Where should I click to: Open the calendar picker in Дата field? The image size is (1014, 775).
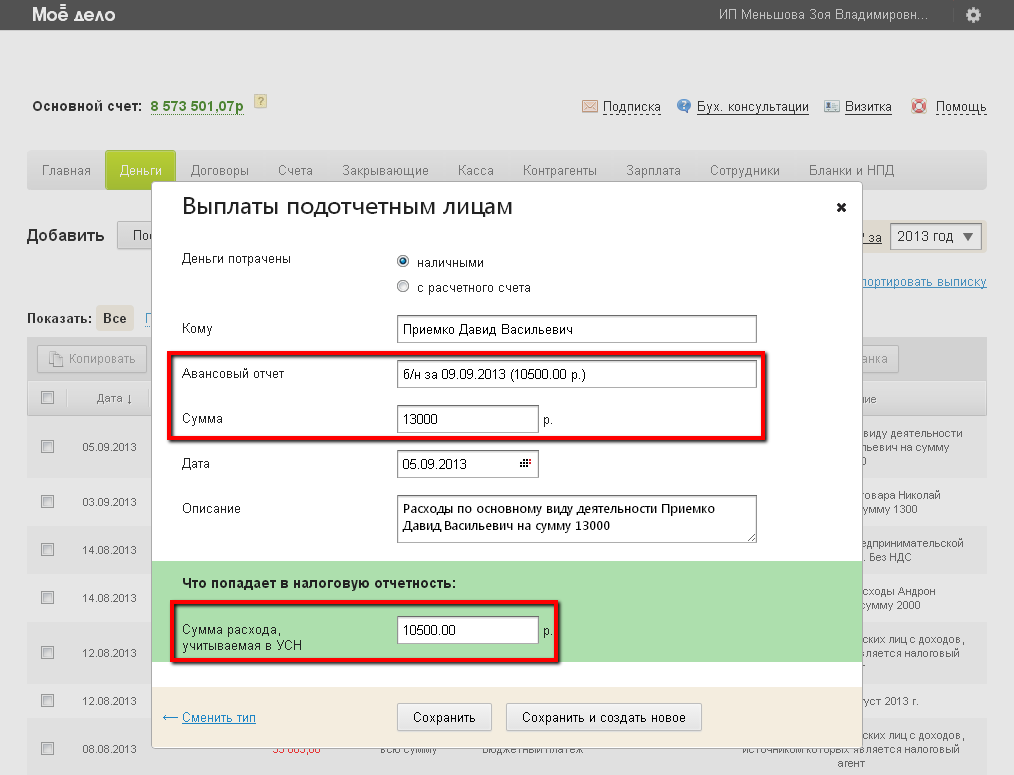(525, 463)
